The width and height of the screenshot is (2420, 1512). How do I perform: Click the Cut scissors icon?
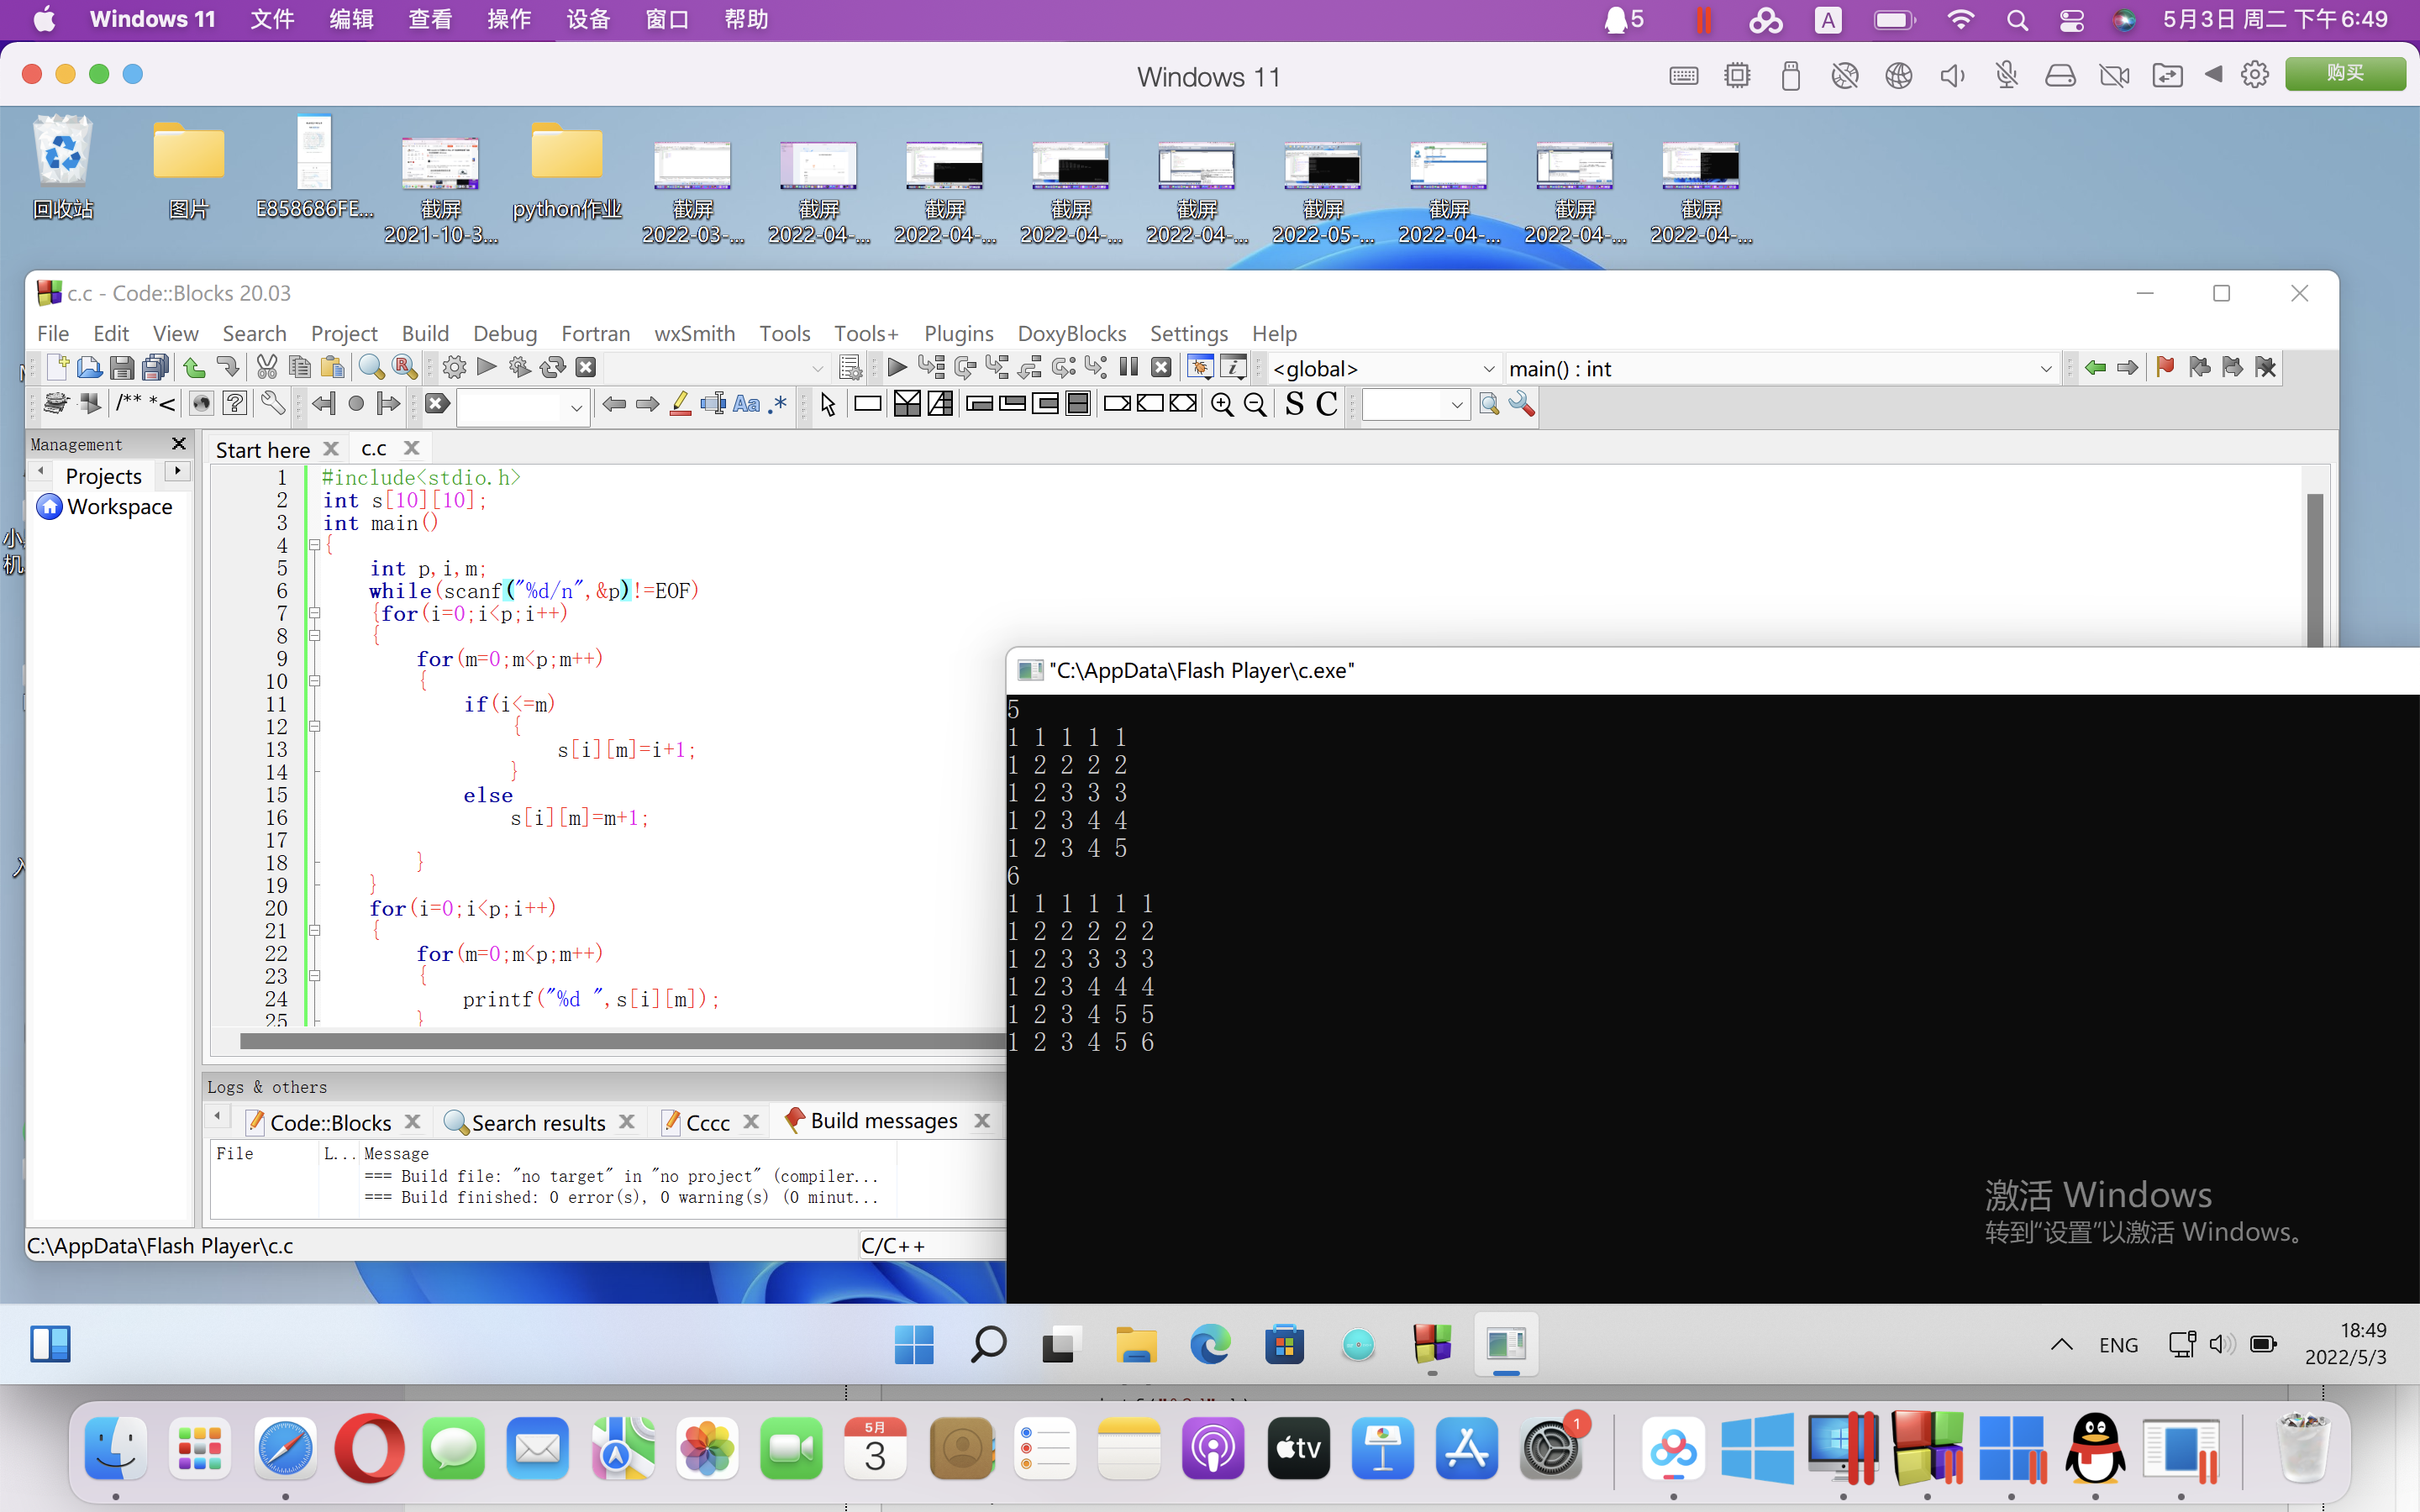[x=266, y=367]
